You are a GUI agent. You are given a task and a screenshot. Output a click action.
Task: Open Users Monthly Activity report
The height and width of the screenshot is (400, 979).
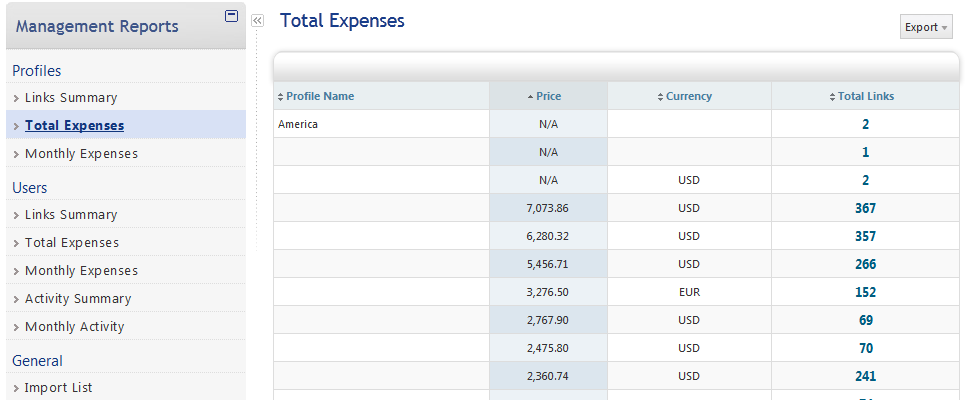[x=75, y=327]
